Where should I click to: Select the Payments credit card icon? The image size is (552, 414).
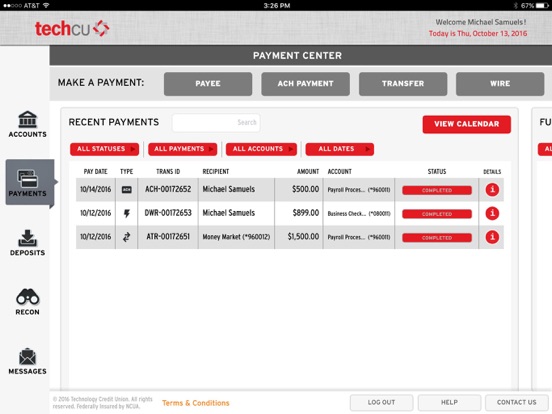[x=27, y=179]
